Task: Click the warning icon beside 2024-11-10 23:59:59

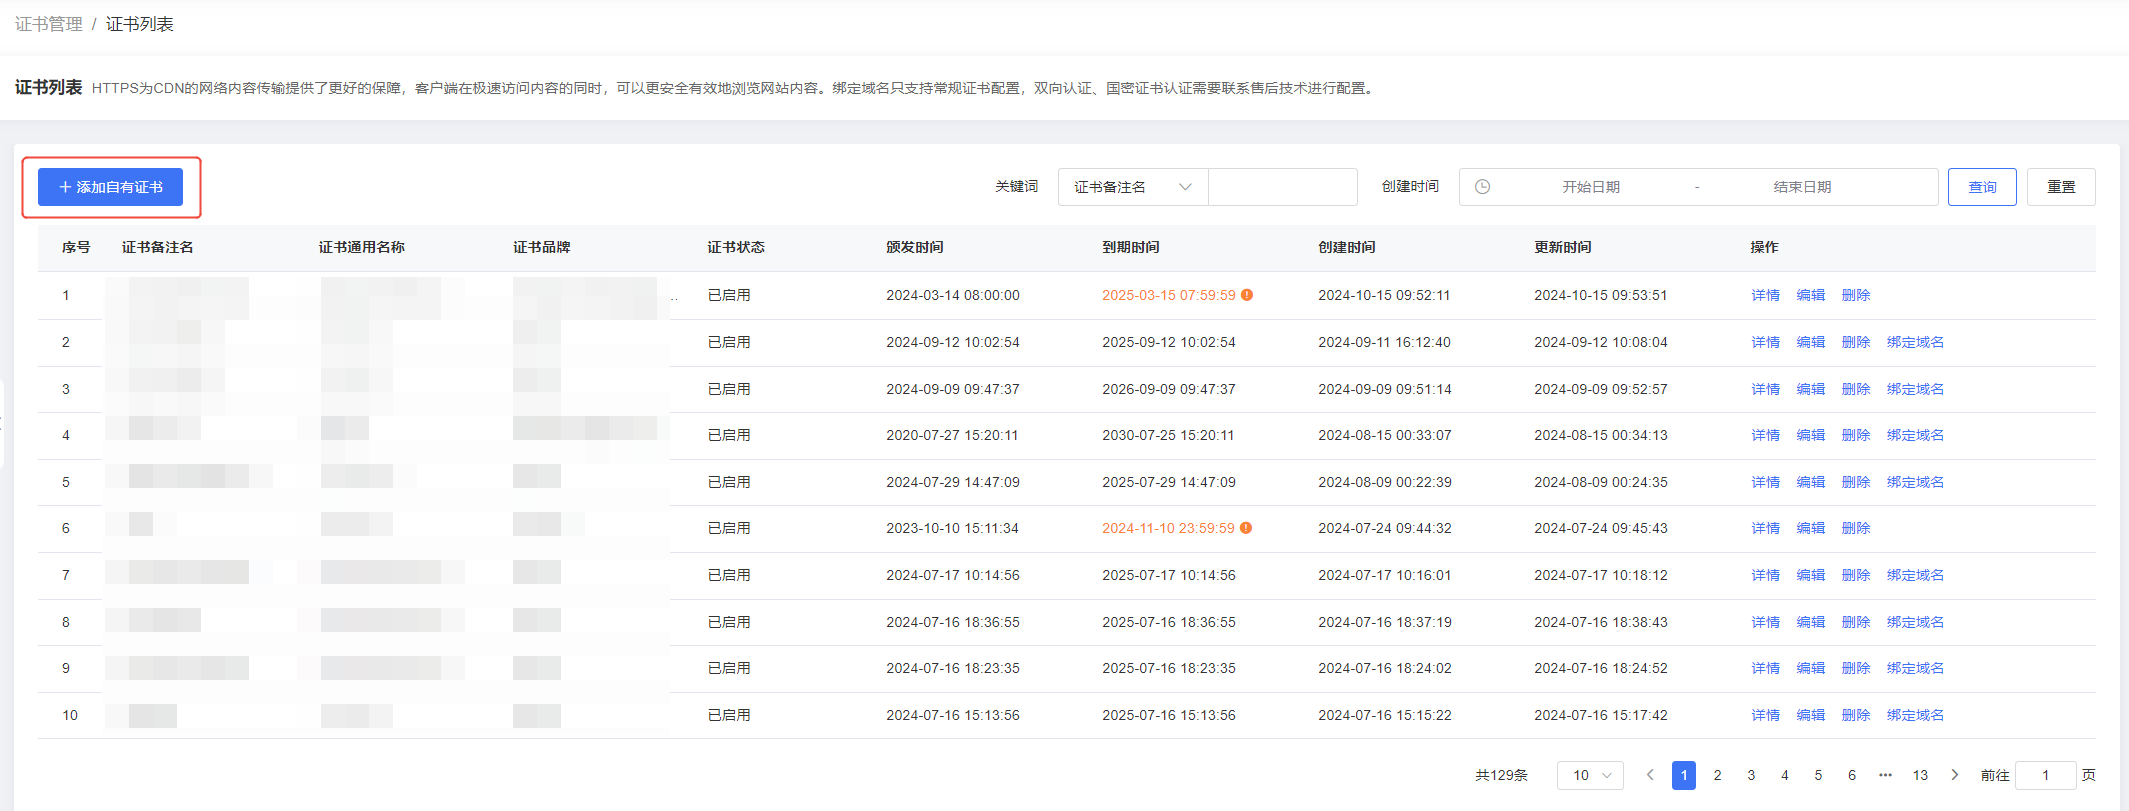Action: point(1246,528)
